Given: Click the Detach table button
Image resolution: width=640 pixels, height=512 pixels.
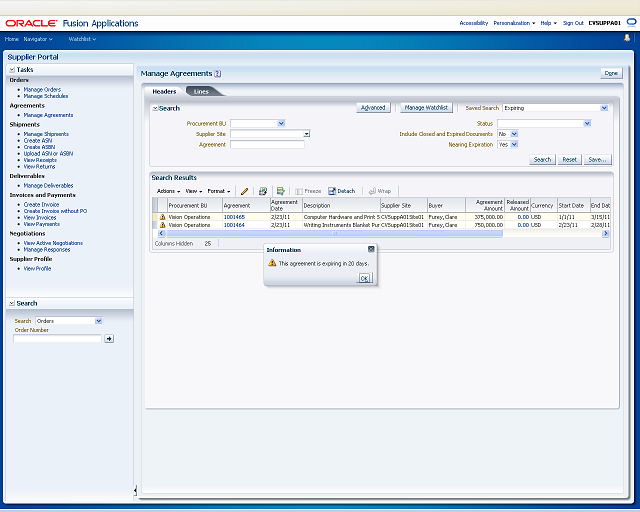Looking at the screenshot, I should (x=342, y=191).
